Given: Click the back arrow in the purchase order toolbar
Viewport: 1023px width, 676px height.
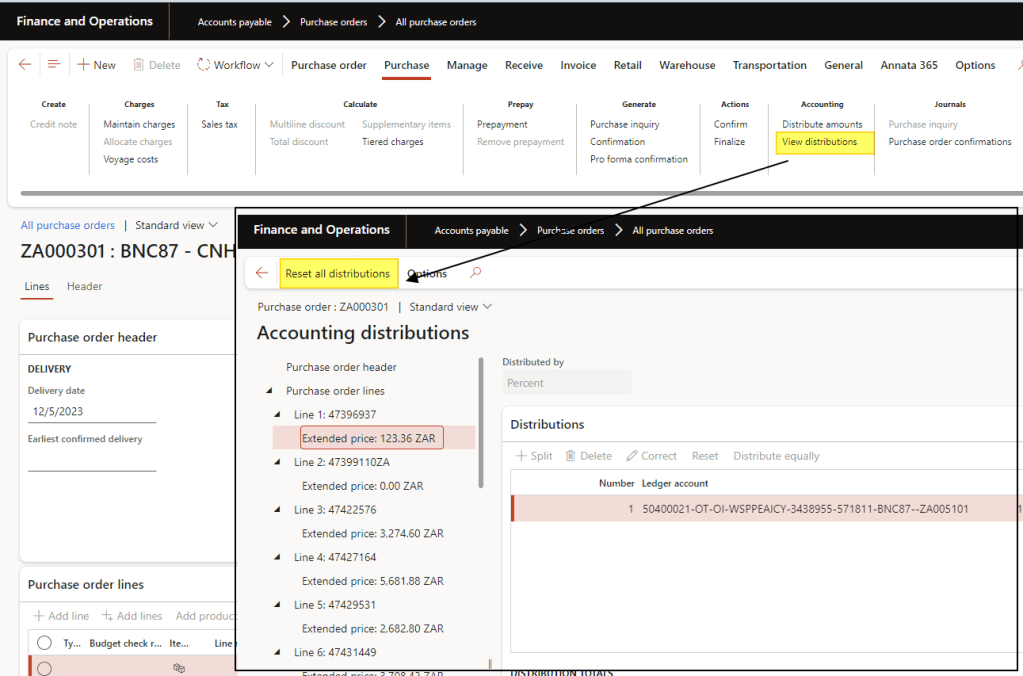Looking at the screenshot, I should 25,65.
